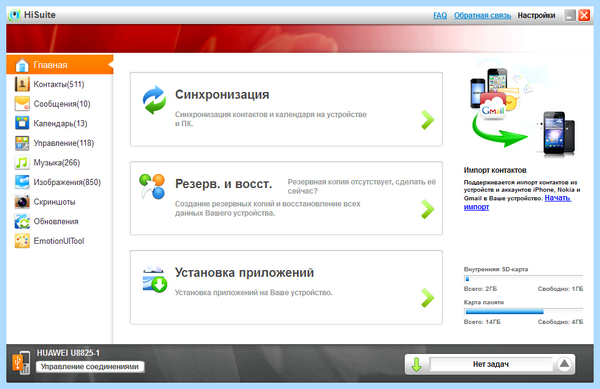The image size is (600, 389).
Task: Launch EmotionUITool from sidebar
Action: (x=59, y=241)
